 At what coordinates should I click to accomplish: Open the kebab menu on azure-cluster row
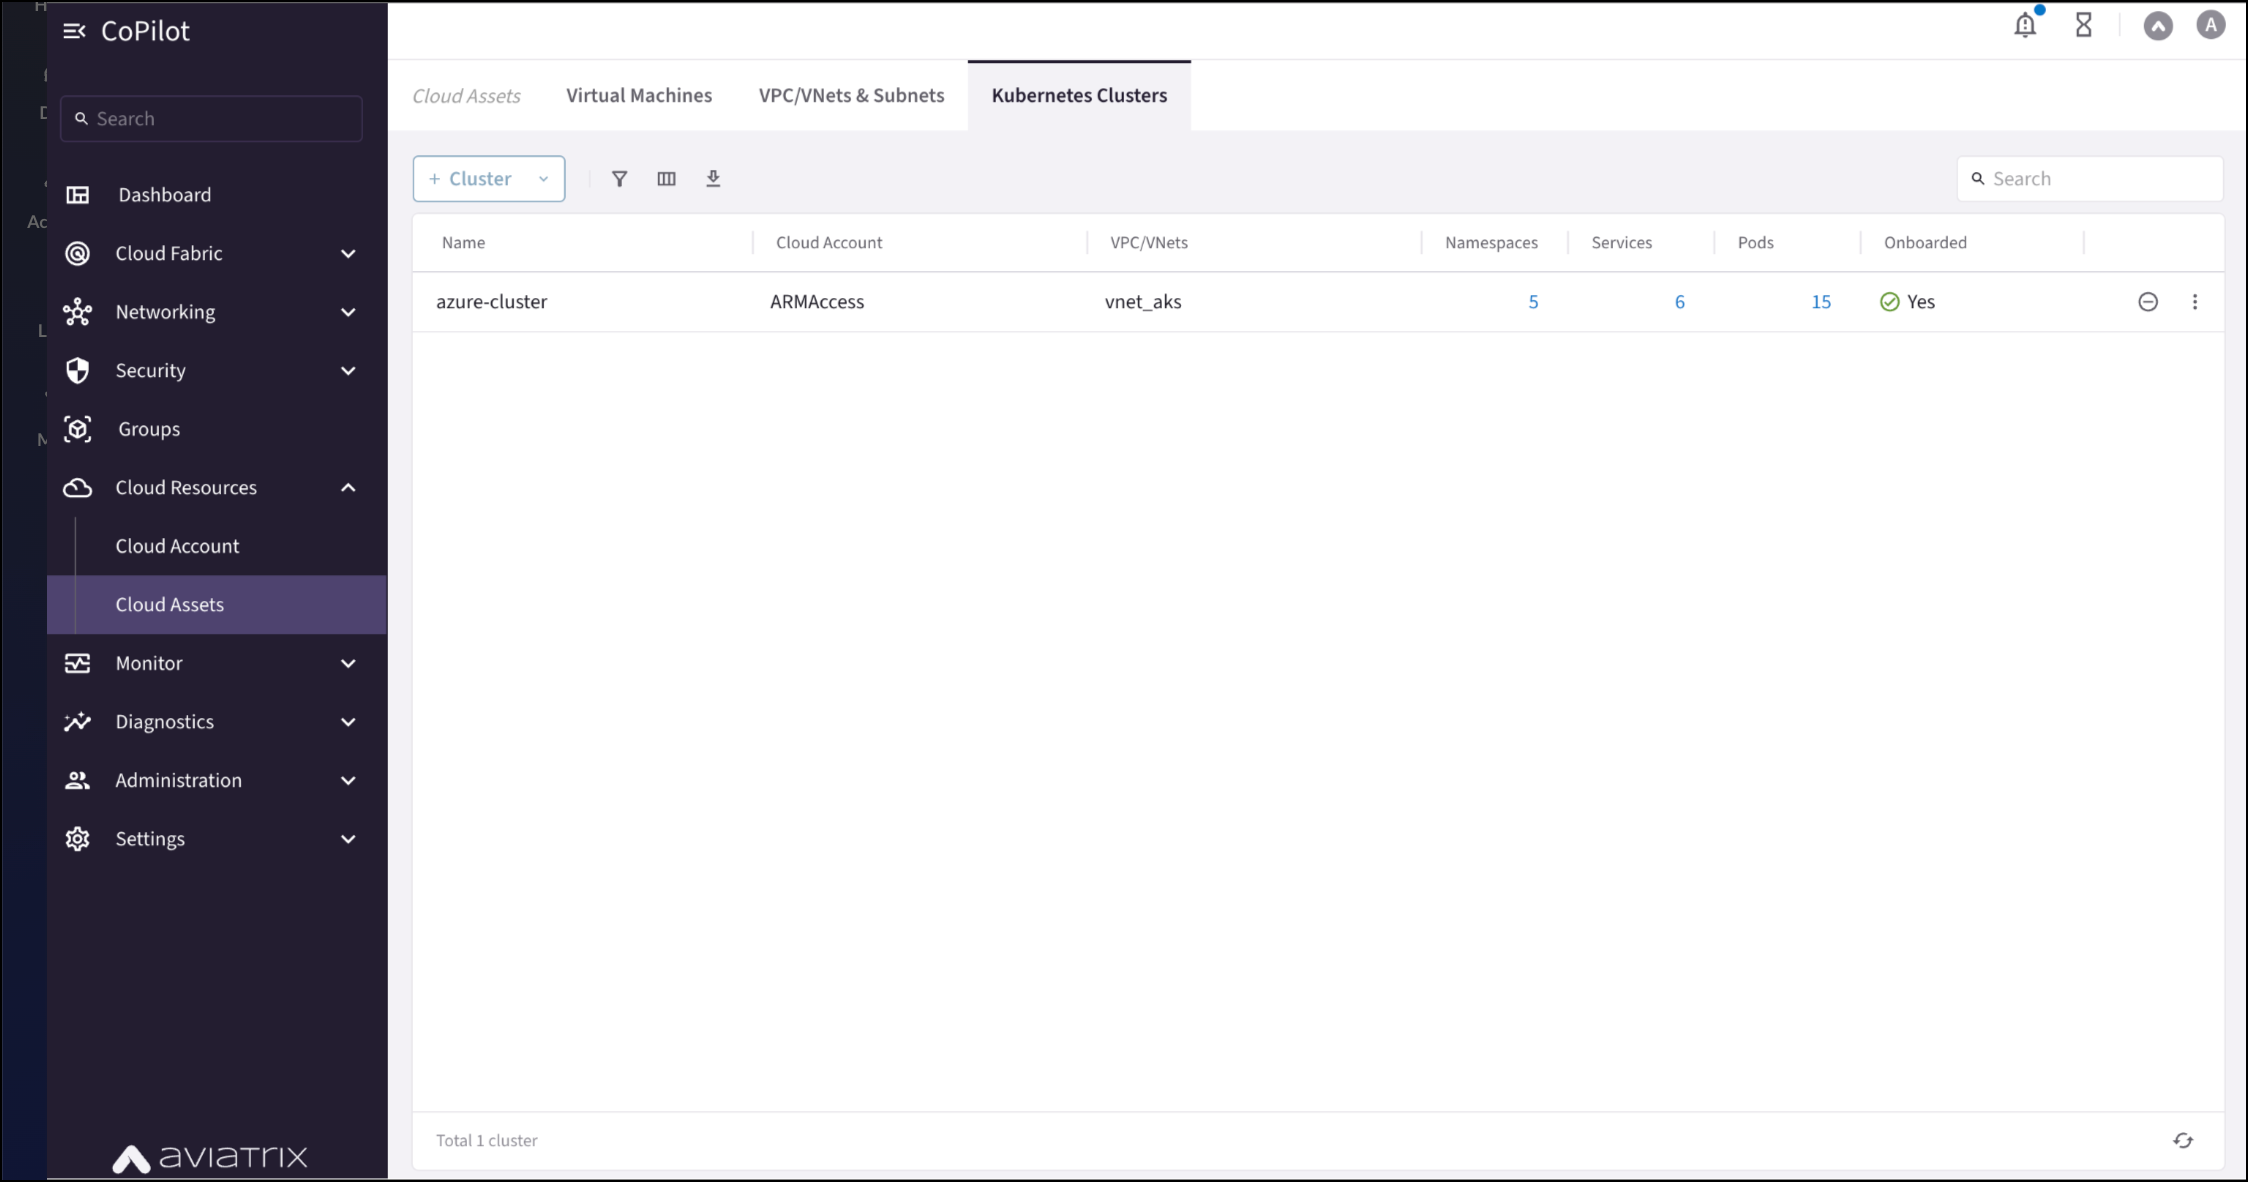(x=2195, y=301)
